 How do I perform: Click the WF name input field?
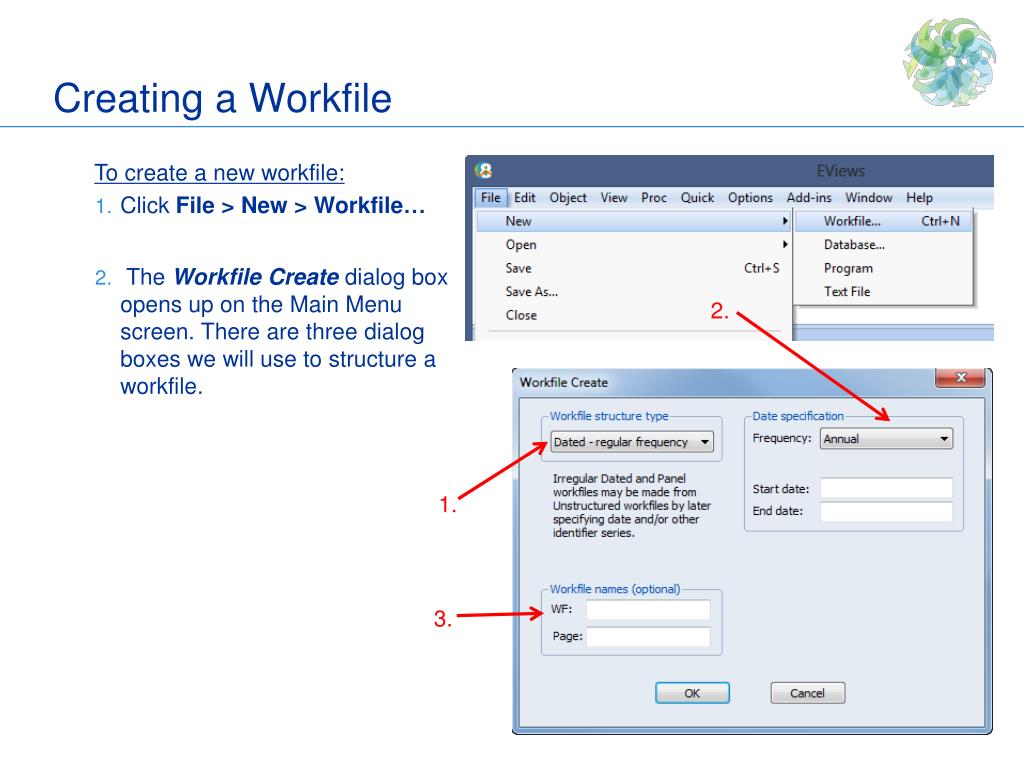point(648,609)
